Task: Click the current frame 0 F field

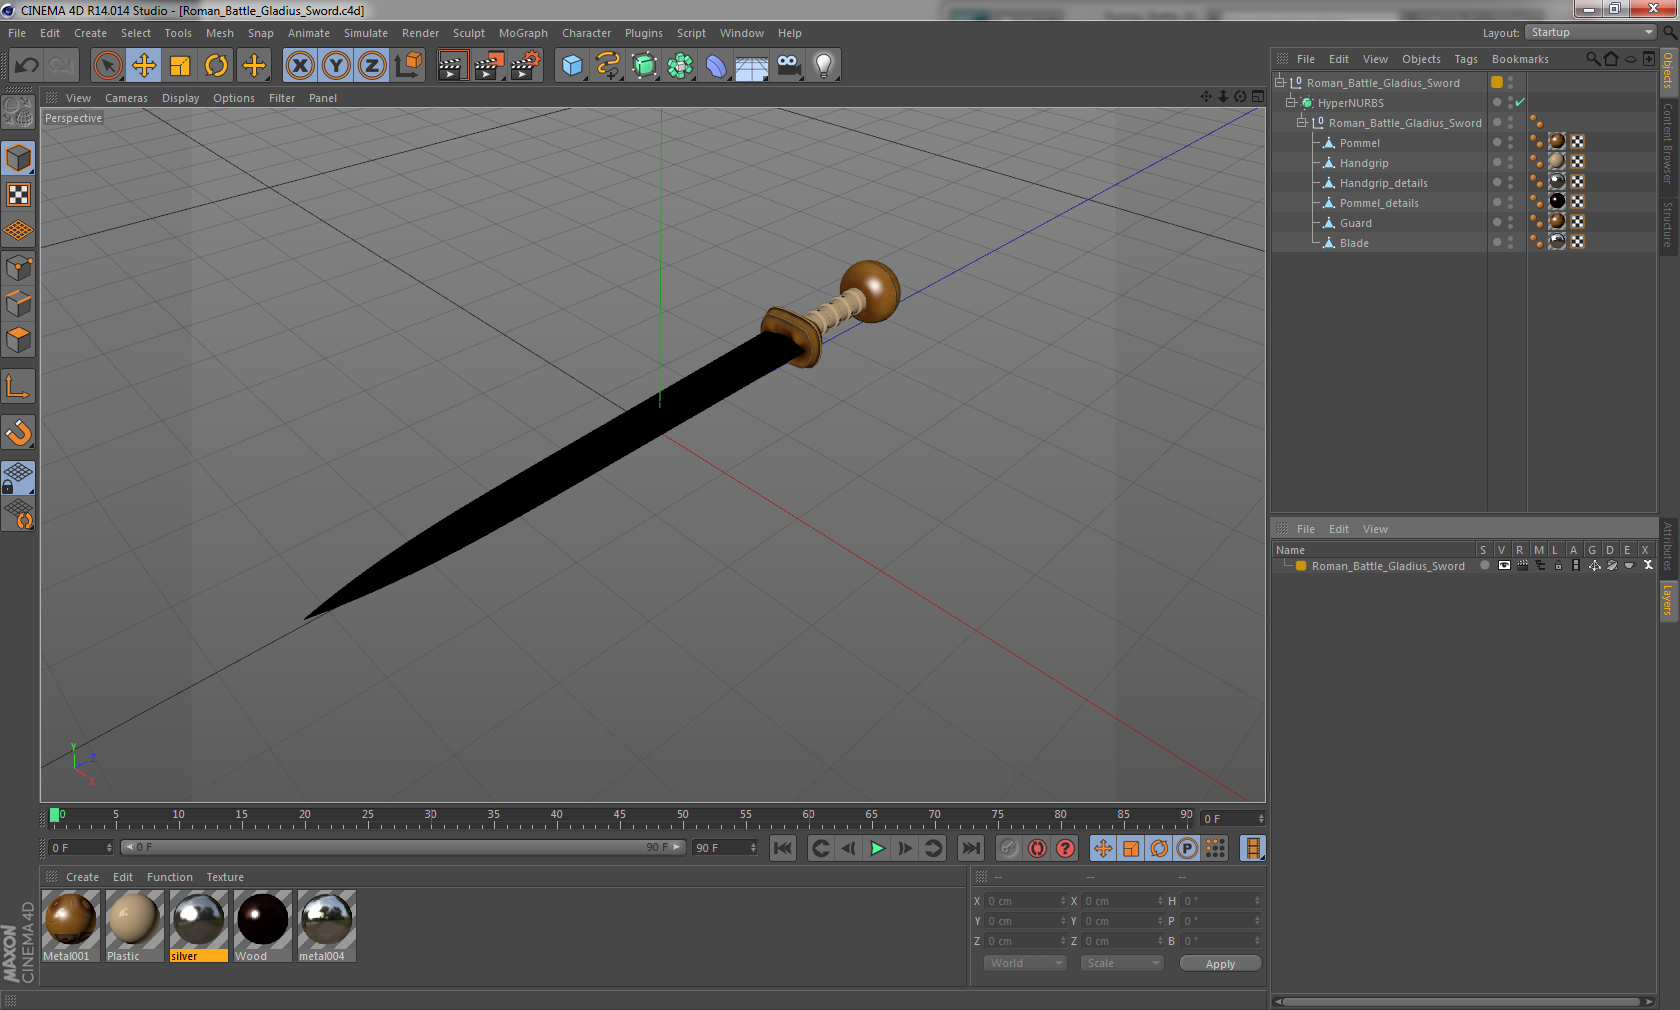Action: (1233, 819)
